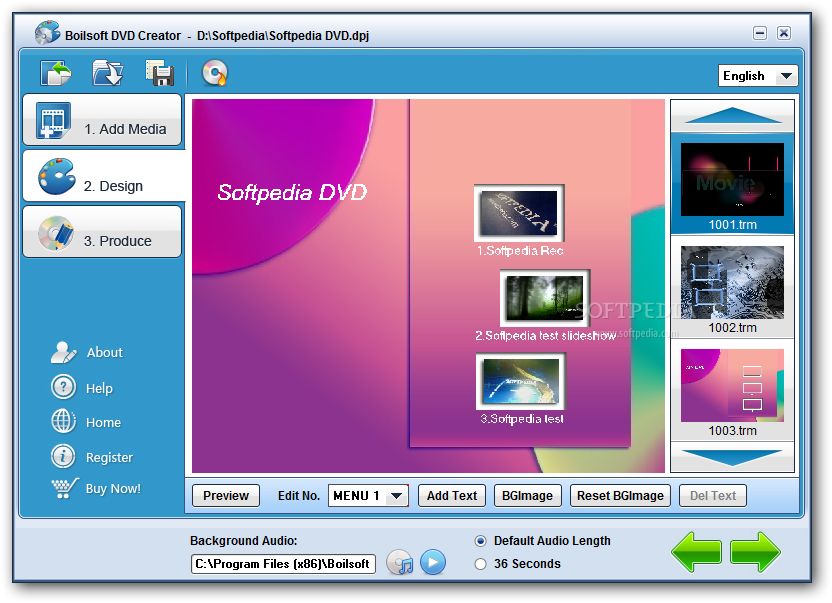Select the Default Audio Length radio button
The image size is (832, 603).
point(480,541)
